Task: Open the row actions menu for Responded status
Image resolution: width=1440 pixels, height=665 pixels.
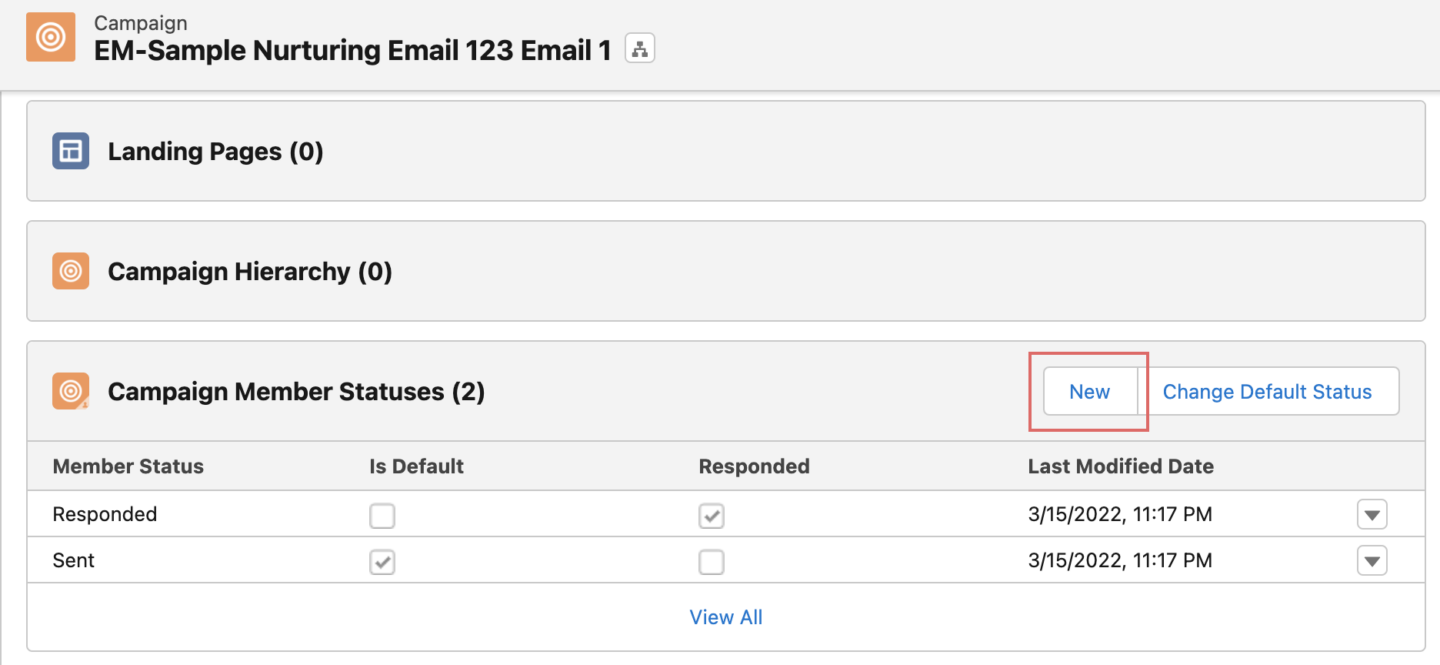Action: pos(1371,514)
